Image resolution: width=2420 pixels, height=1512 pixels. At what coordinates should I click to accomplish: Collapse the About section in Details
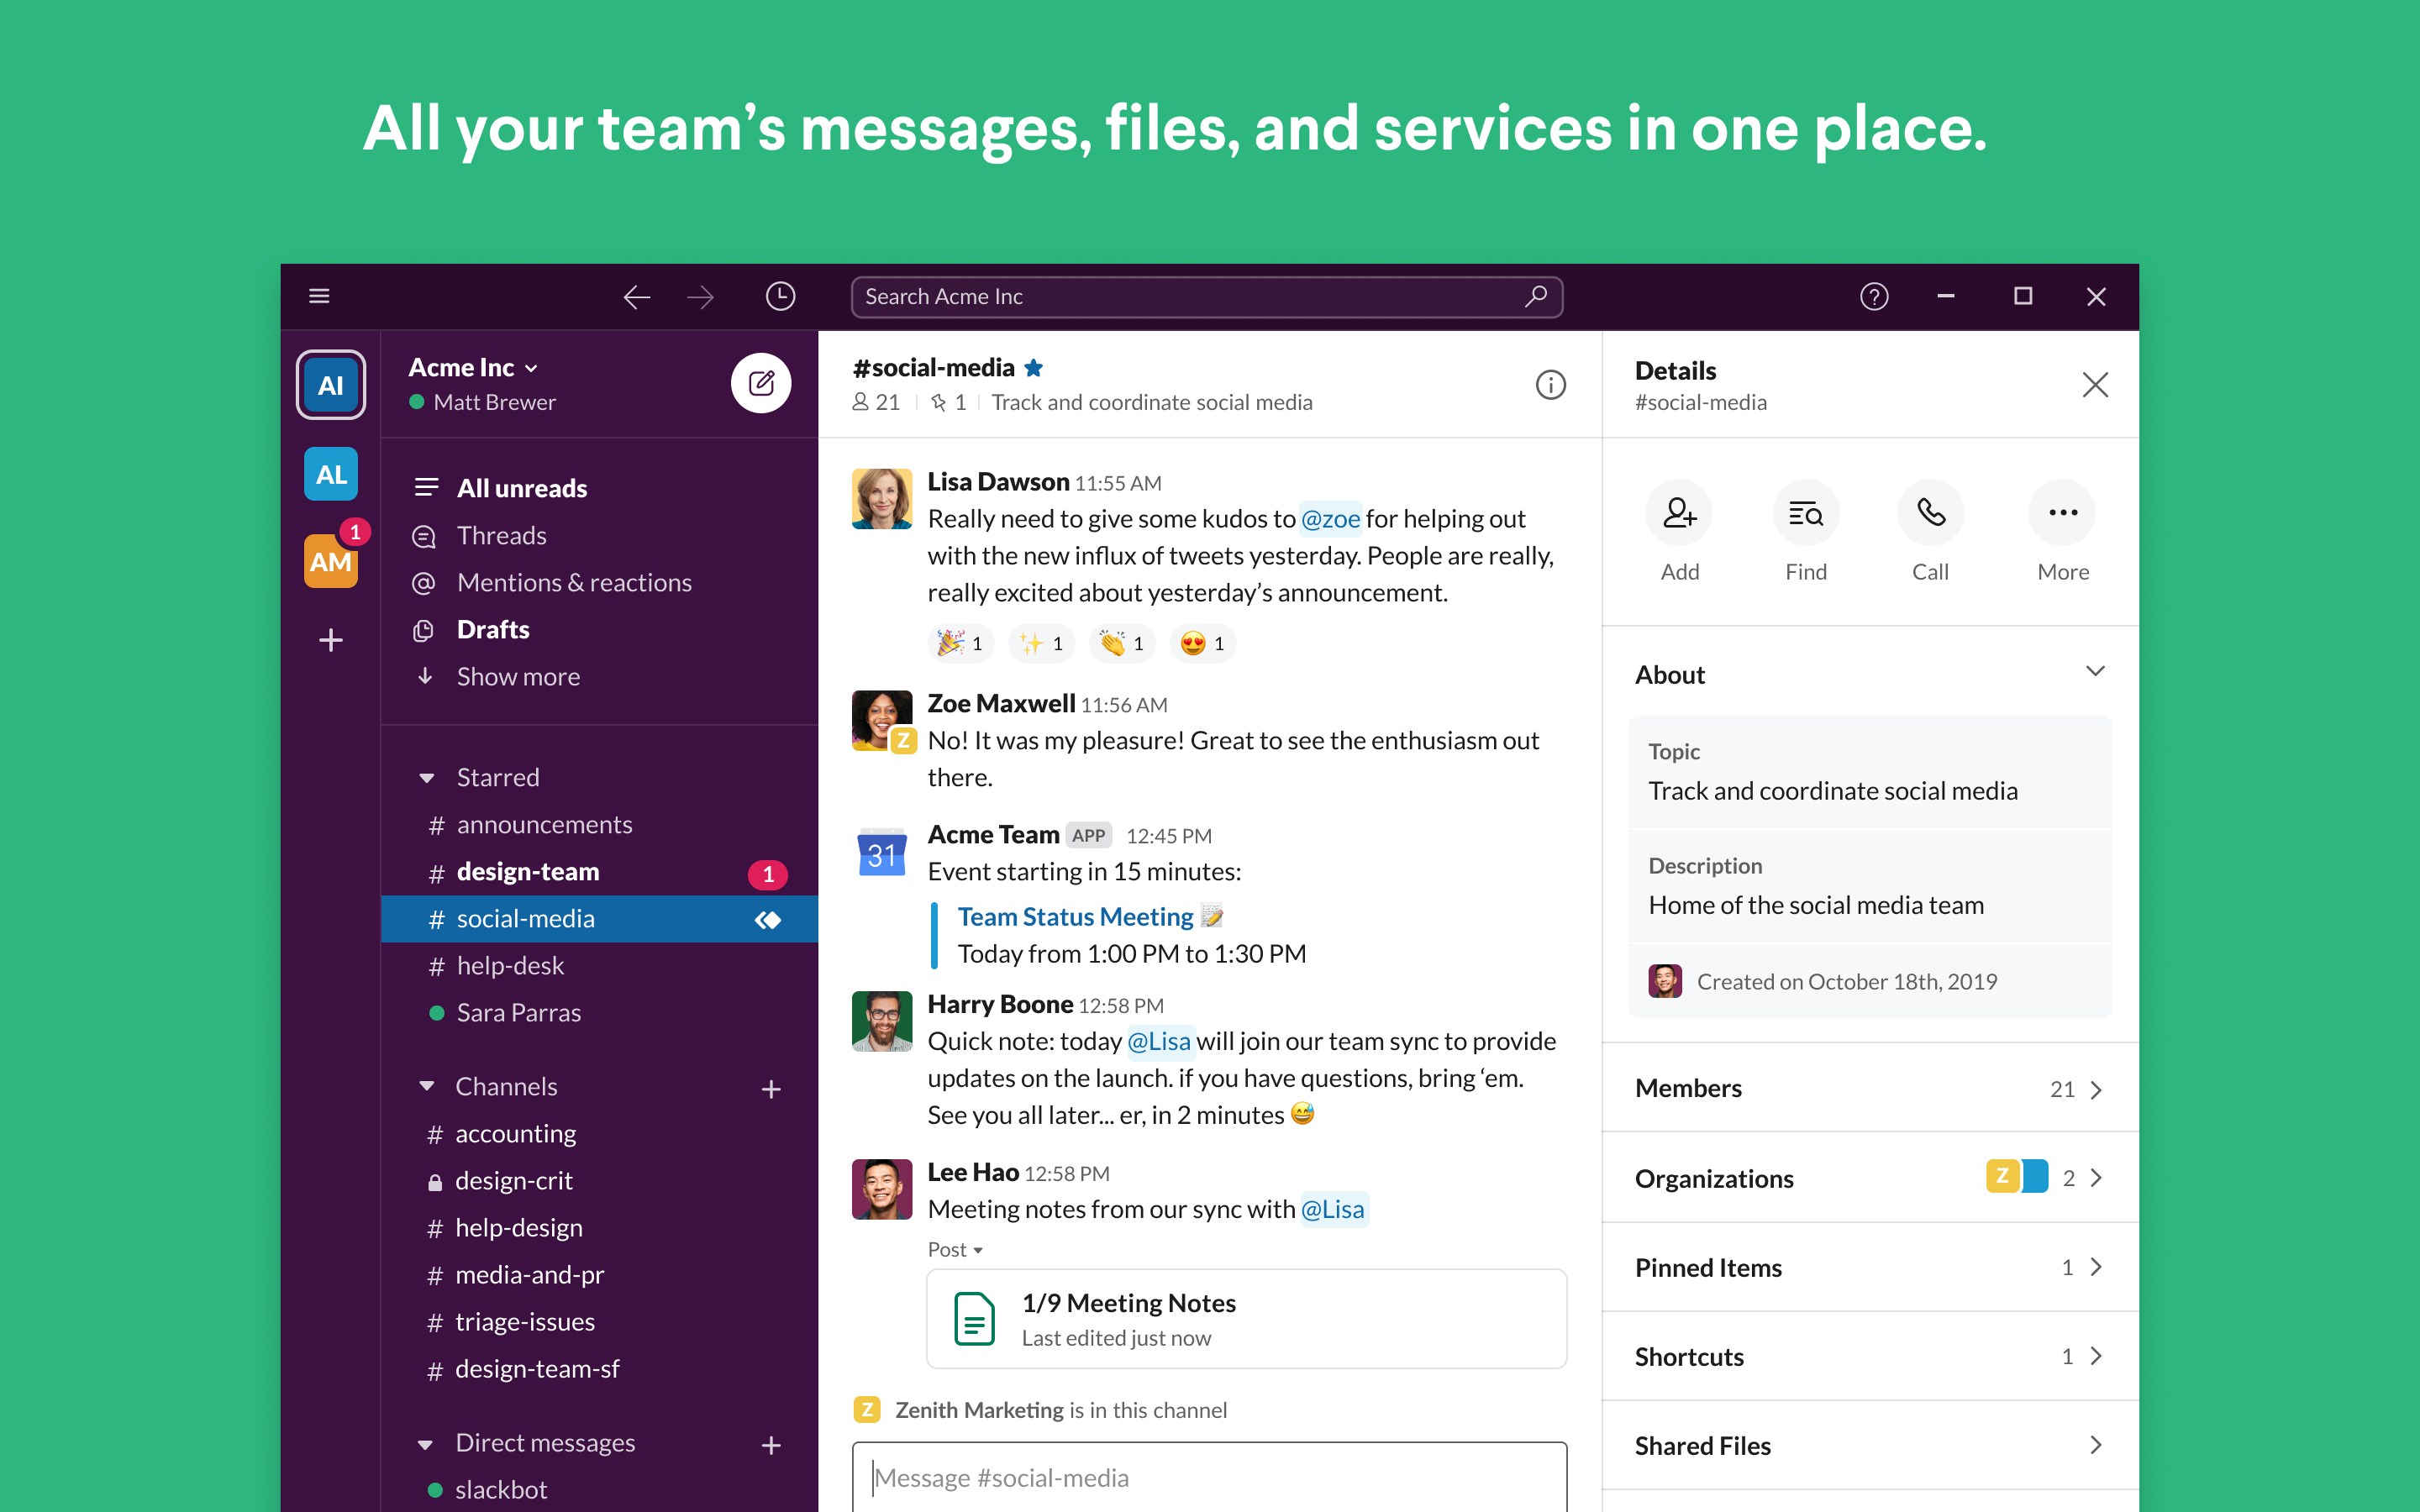(x=2095, y=671)
